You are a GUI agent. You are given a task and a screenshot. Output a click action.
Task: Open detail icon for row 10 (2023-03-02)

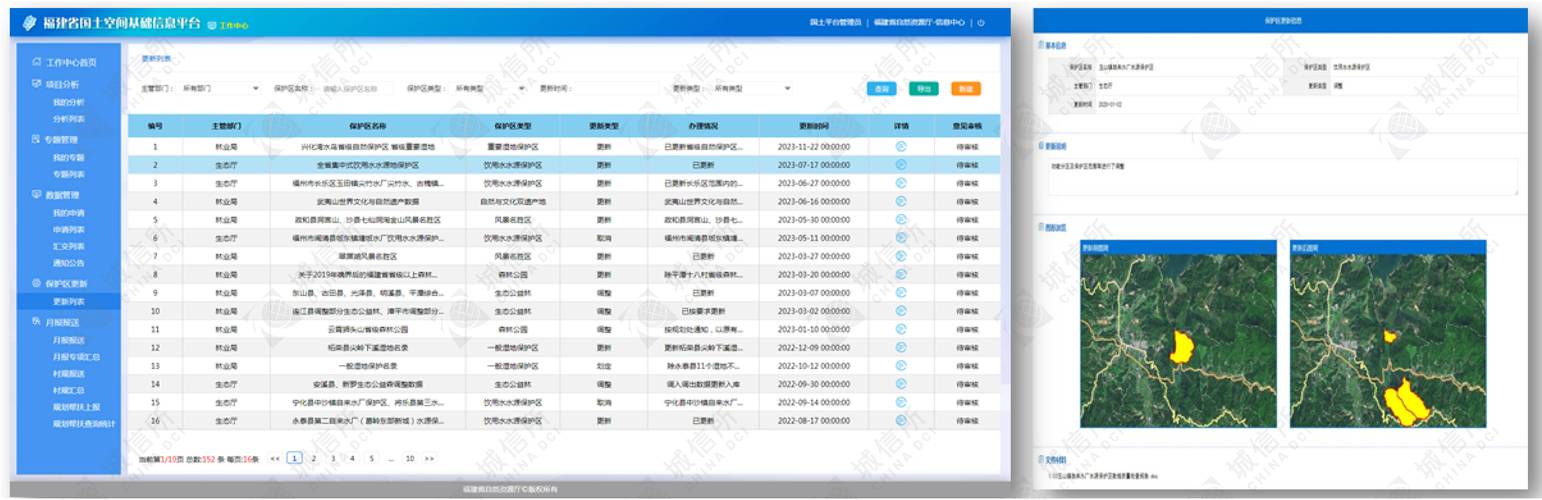pos(900,310)
